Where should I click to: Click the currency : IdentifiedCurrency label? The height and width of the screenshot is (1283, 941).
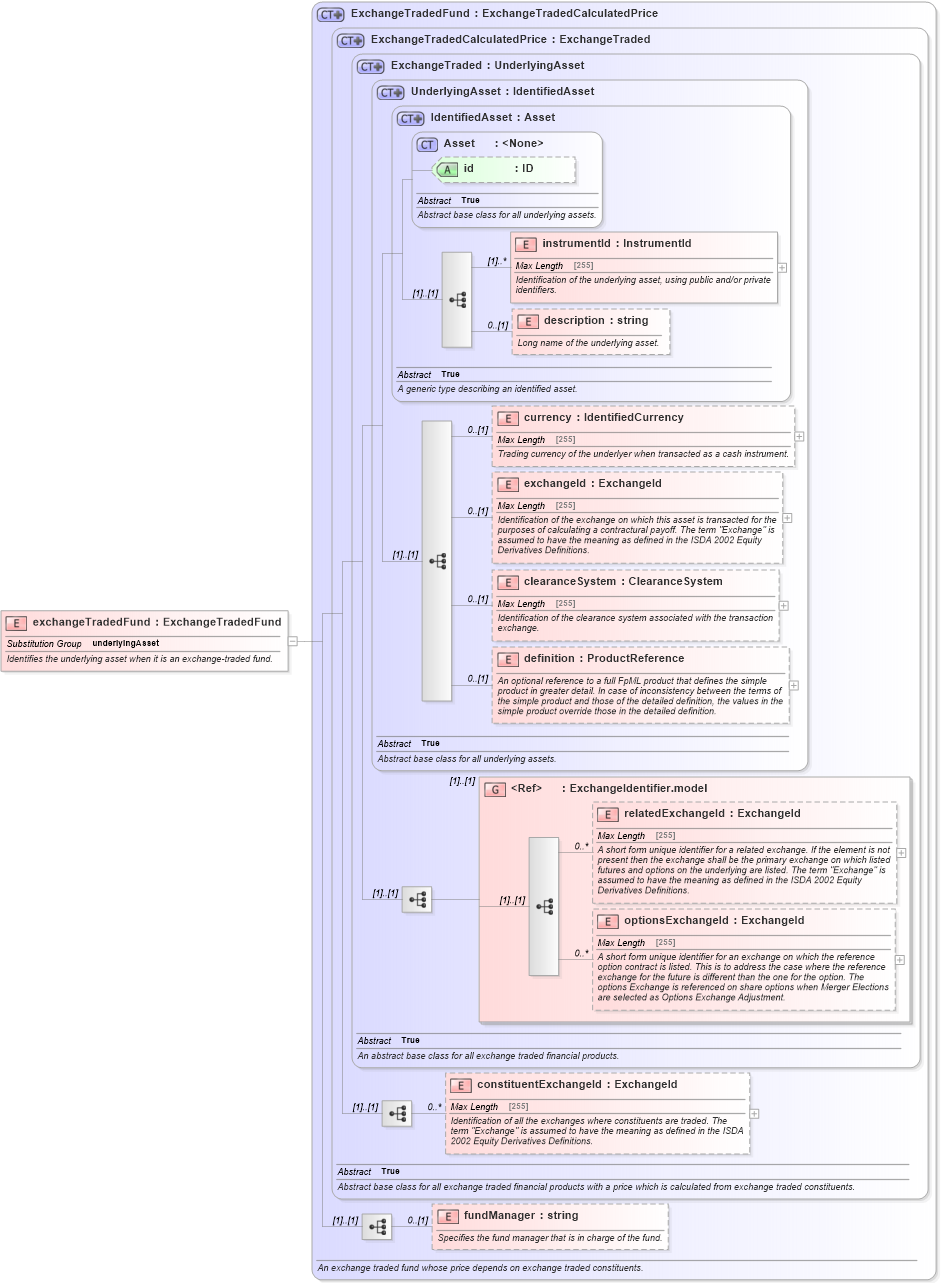coord(604,419)
